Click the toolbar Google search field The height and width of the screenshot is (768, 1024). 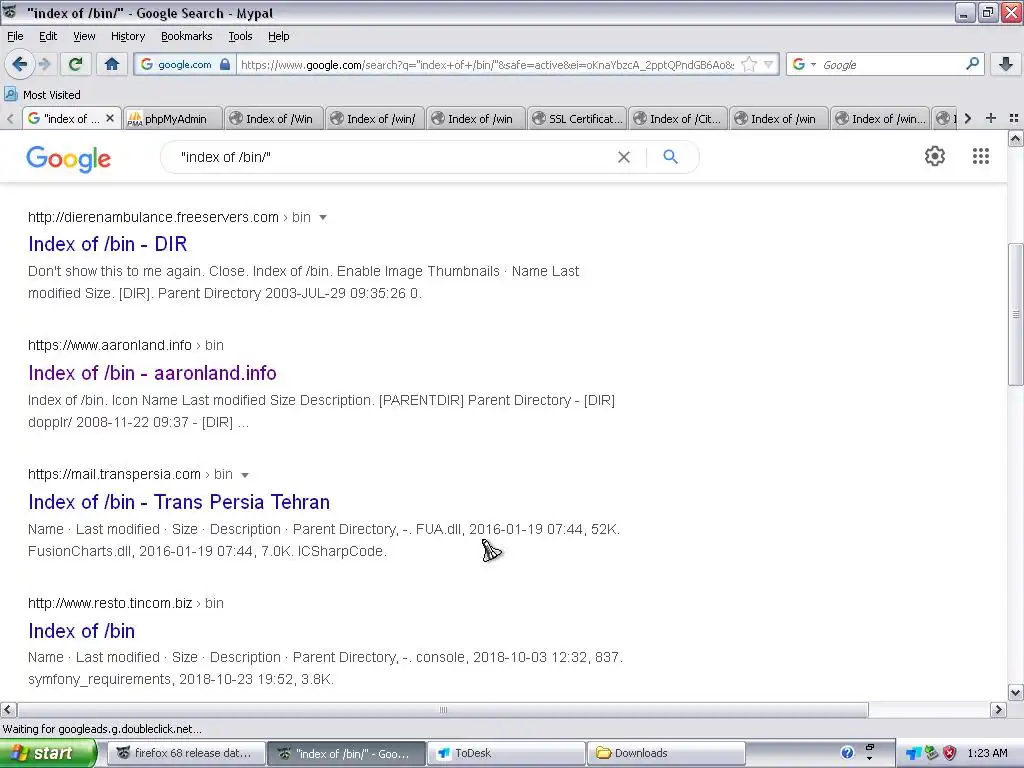click(x=891, y=64)
